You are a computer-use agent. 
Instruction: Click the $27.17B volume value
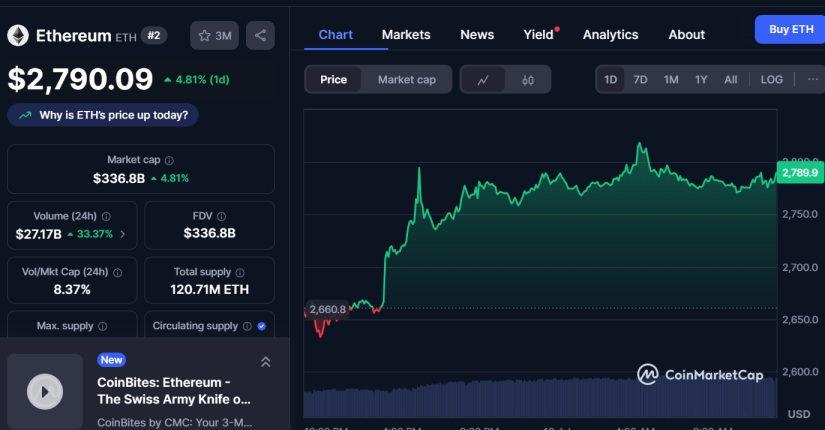pos(38,234)
